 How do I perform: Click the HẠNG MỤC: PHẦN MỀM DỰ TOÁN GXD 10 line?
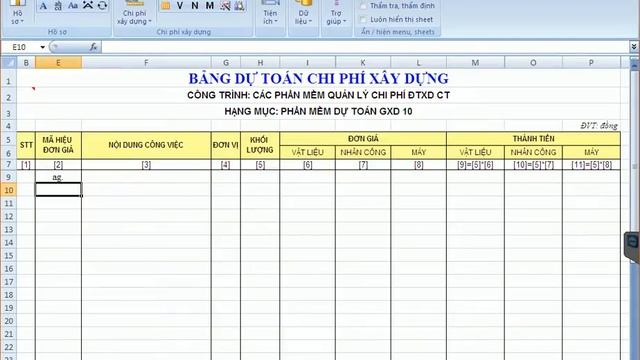point(318,111)
